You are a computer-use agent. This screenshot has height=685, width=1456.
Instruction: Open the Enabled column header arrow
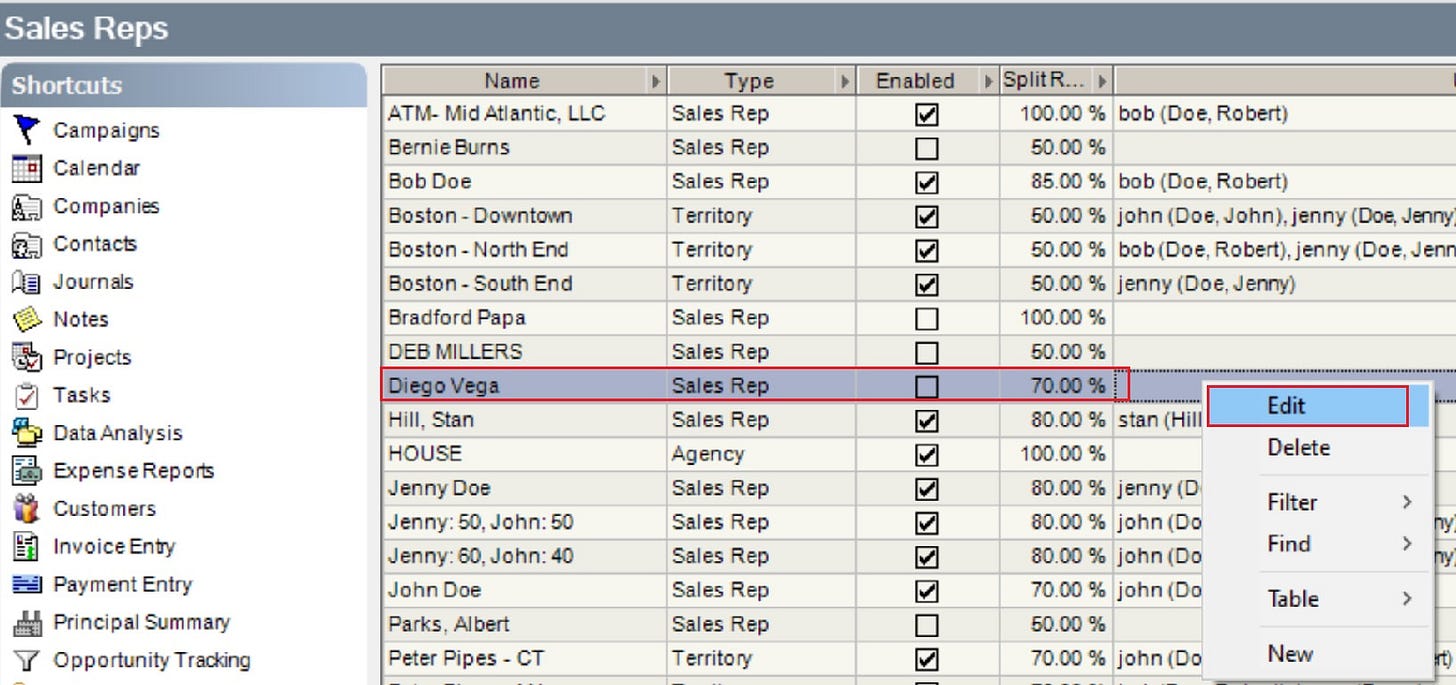pyautogui.click(x=989, y=81)
